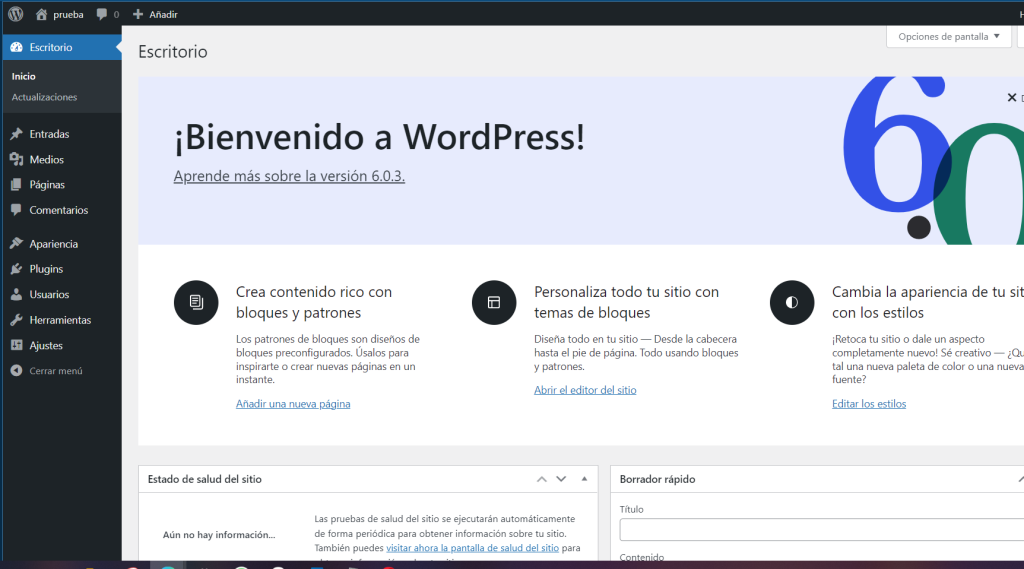Screen dimensions: 1024x569
Task: Focus the Título field in Borrador rápido
Action: (822, 530)
